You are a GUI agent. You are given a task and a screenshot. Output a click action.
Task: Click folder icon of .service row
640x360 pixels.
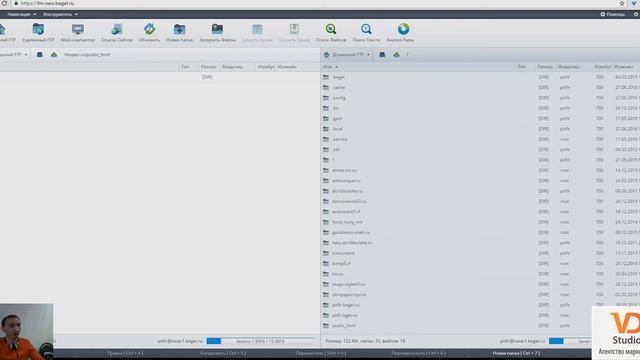pyautogui.click(x=326, y=139)
